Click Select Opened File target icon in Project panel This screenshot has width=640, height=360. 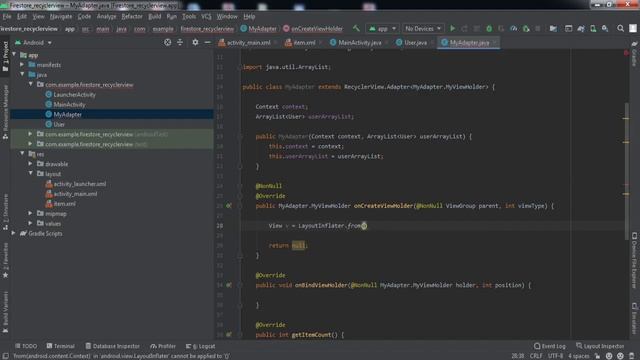tap(167, 42)
